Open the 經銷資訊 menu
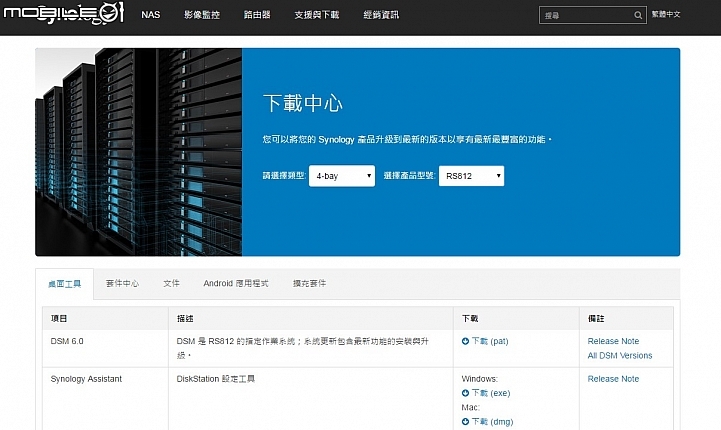This screenshot has width=721, height=430. coord(381,15)
